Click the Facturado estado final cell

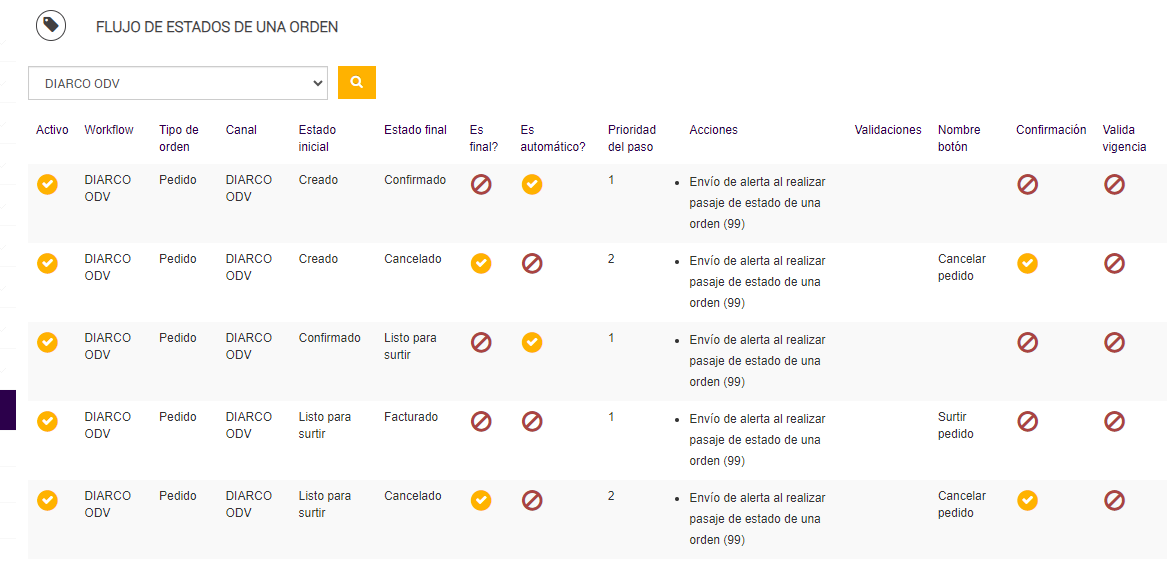[x=411, y=417]
